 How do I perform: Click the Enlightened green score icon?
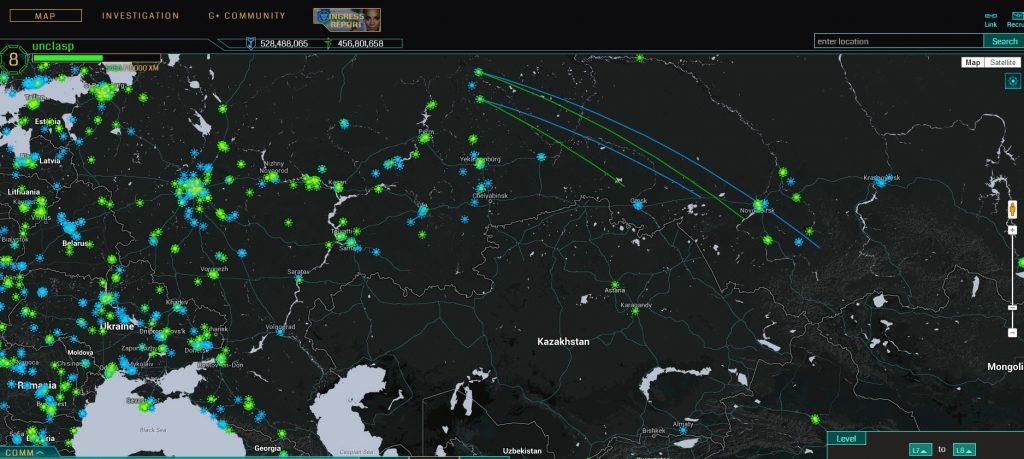pyautogui.click(x=328, y=43)
